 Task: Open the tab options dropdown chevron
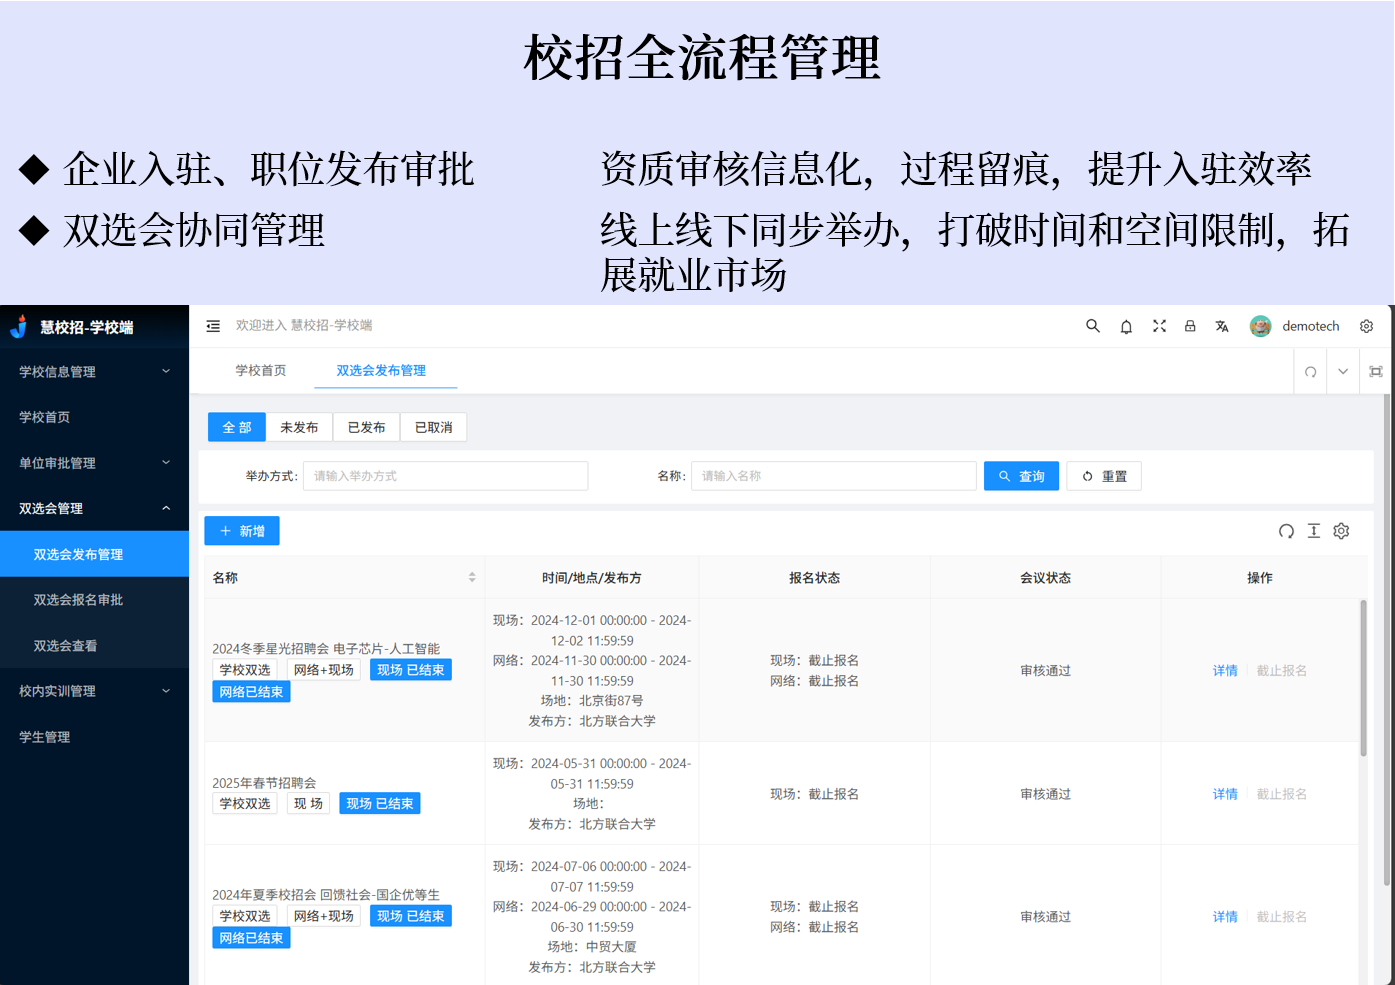click(1343, 371)
